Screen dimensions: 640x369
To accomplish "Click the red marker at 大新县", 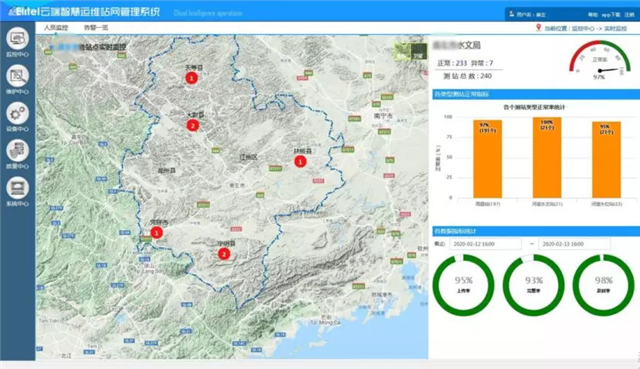I will pos(193,125).
